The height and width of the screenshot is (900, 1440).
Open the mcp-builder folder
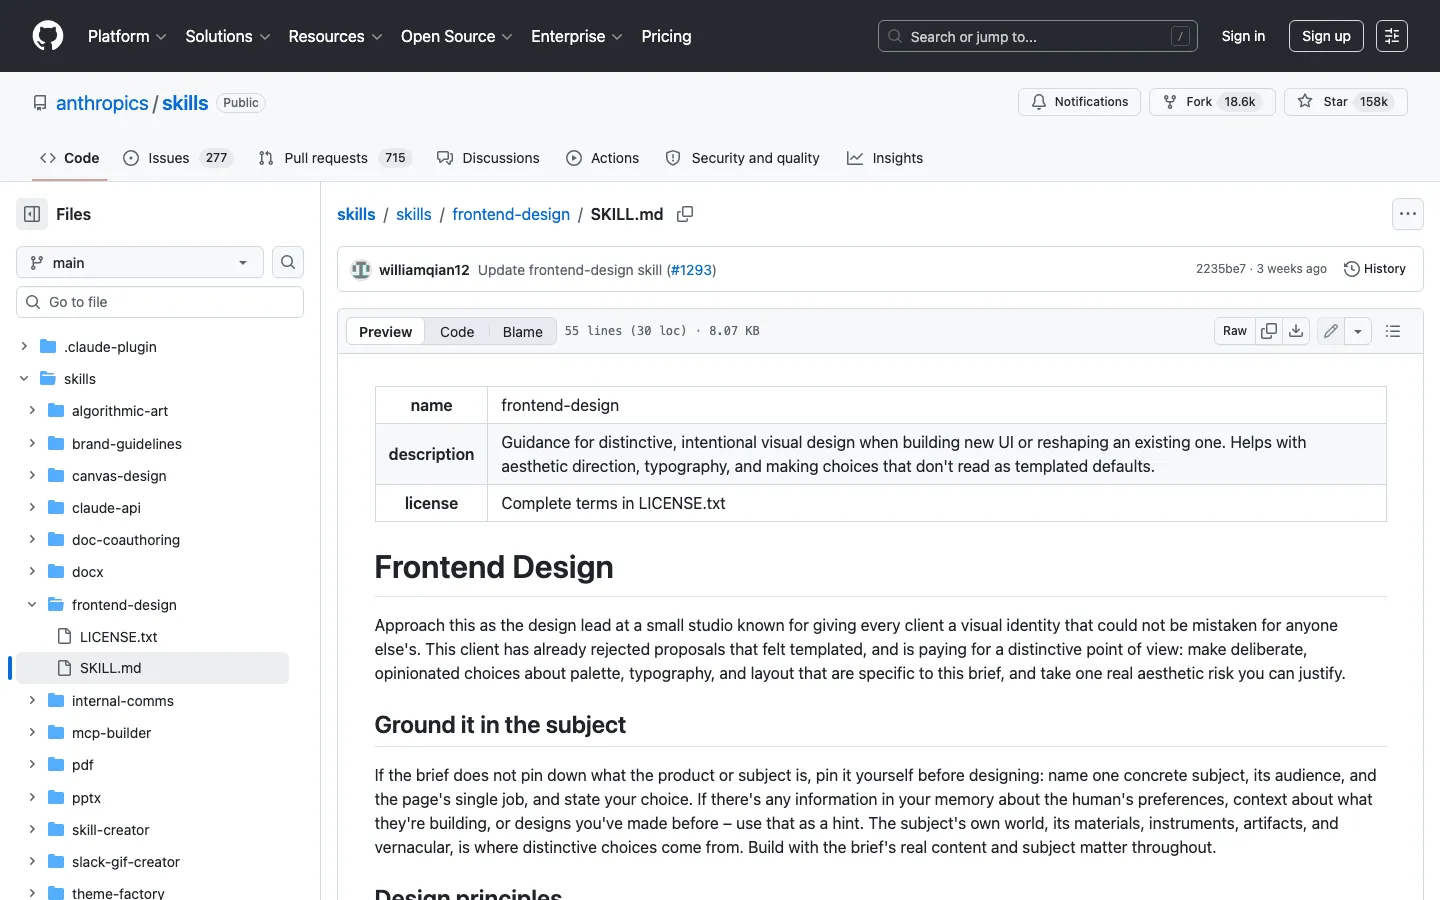(111, 733)
